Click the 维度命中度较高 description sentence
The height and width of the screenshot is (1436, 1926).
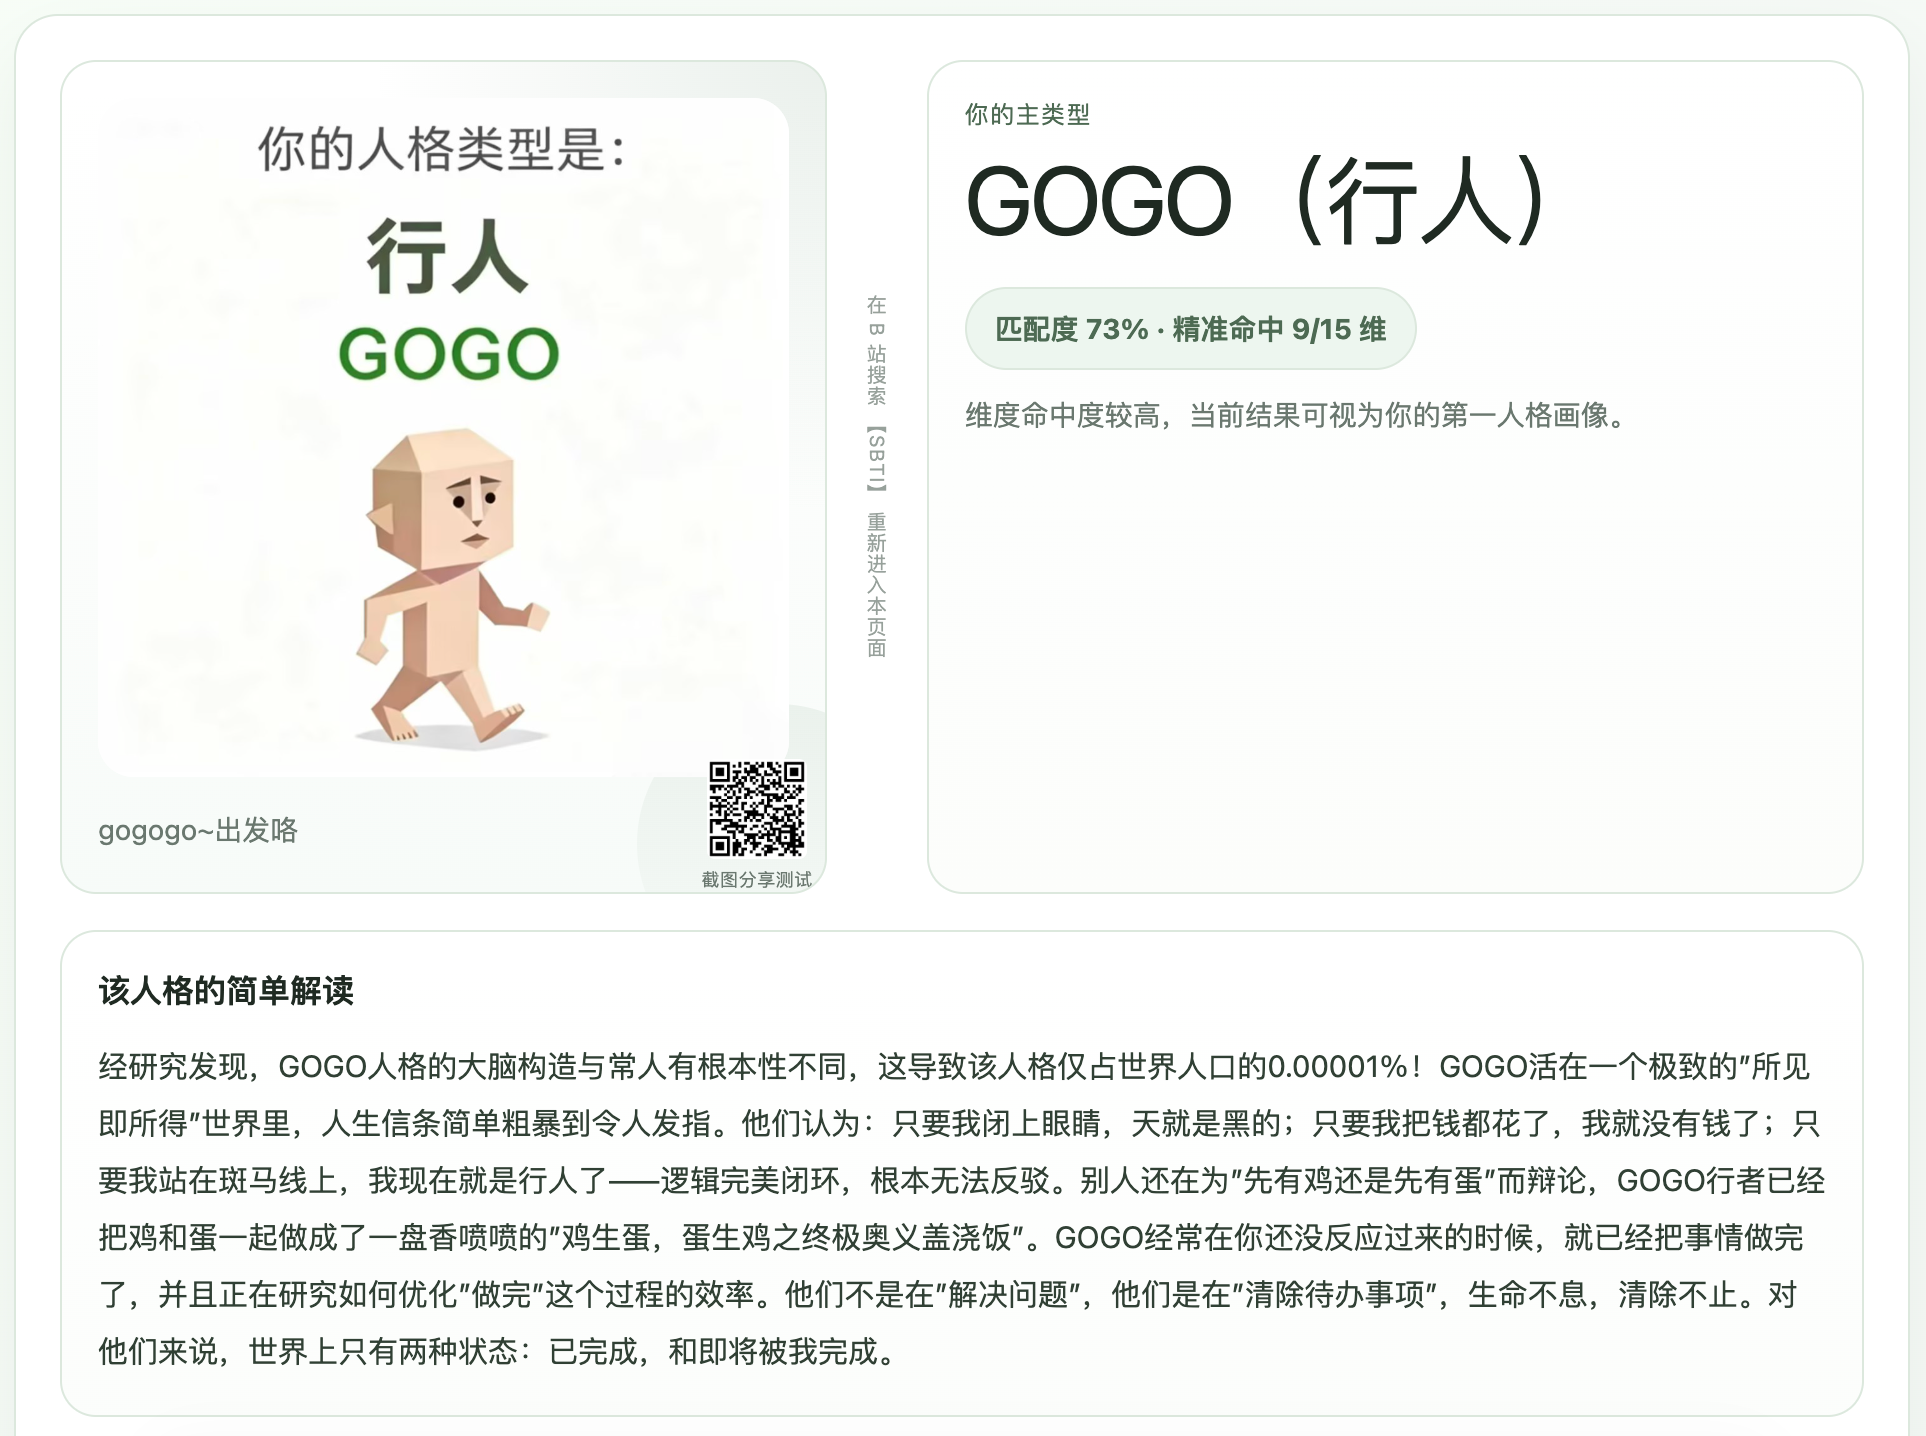click(1296, 415)
